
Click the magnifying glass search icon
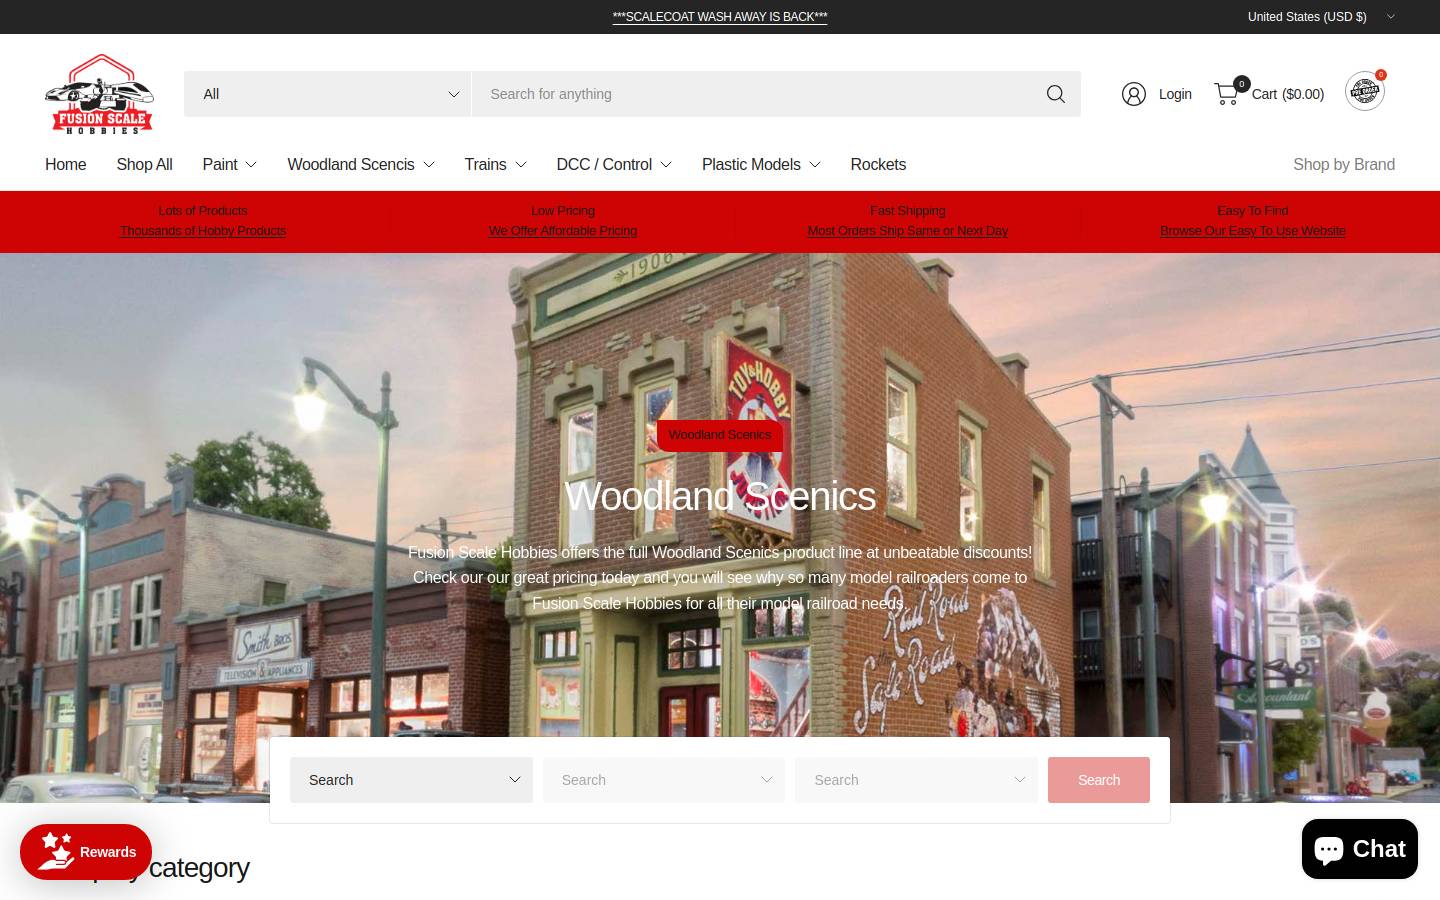pyautogui.click(x=1056, y=94)
